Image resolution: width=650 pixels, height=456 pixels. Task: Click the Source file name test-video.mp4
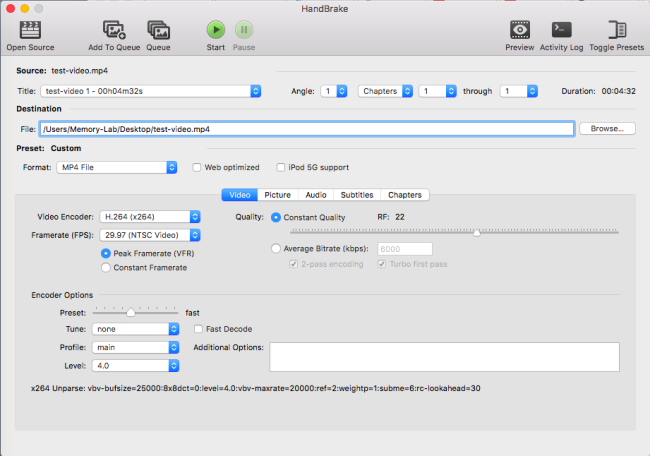pos(80,71)
